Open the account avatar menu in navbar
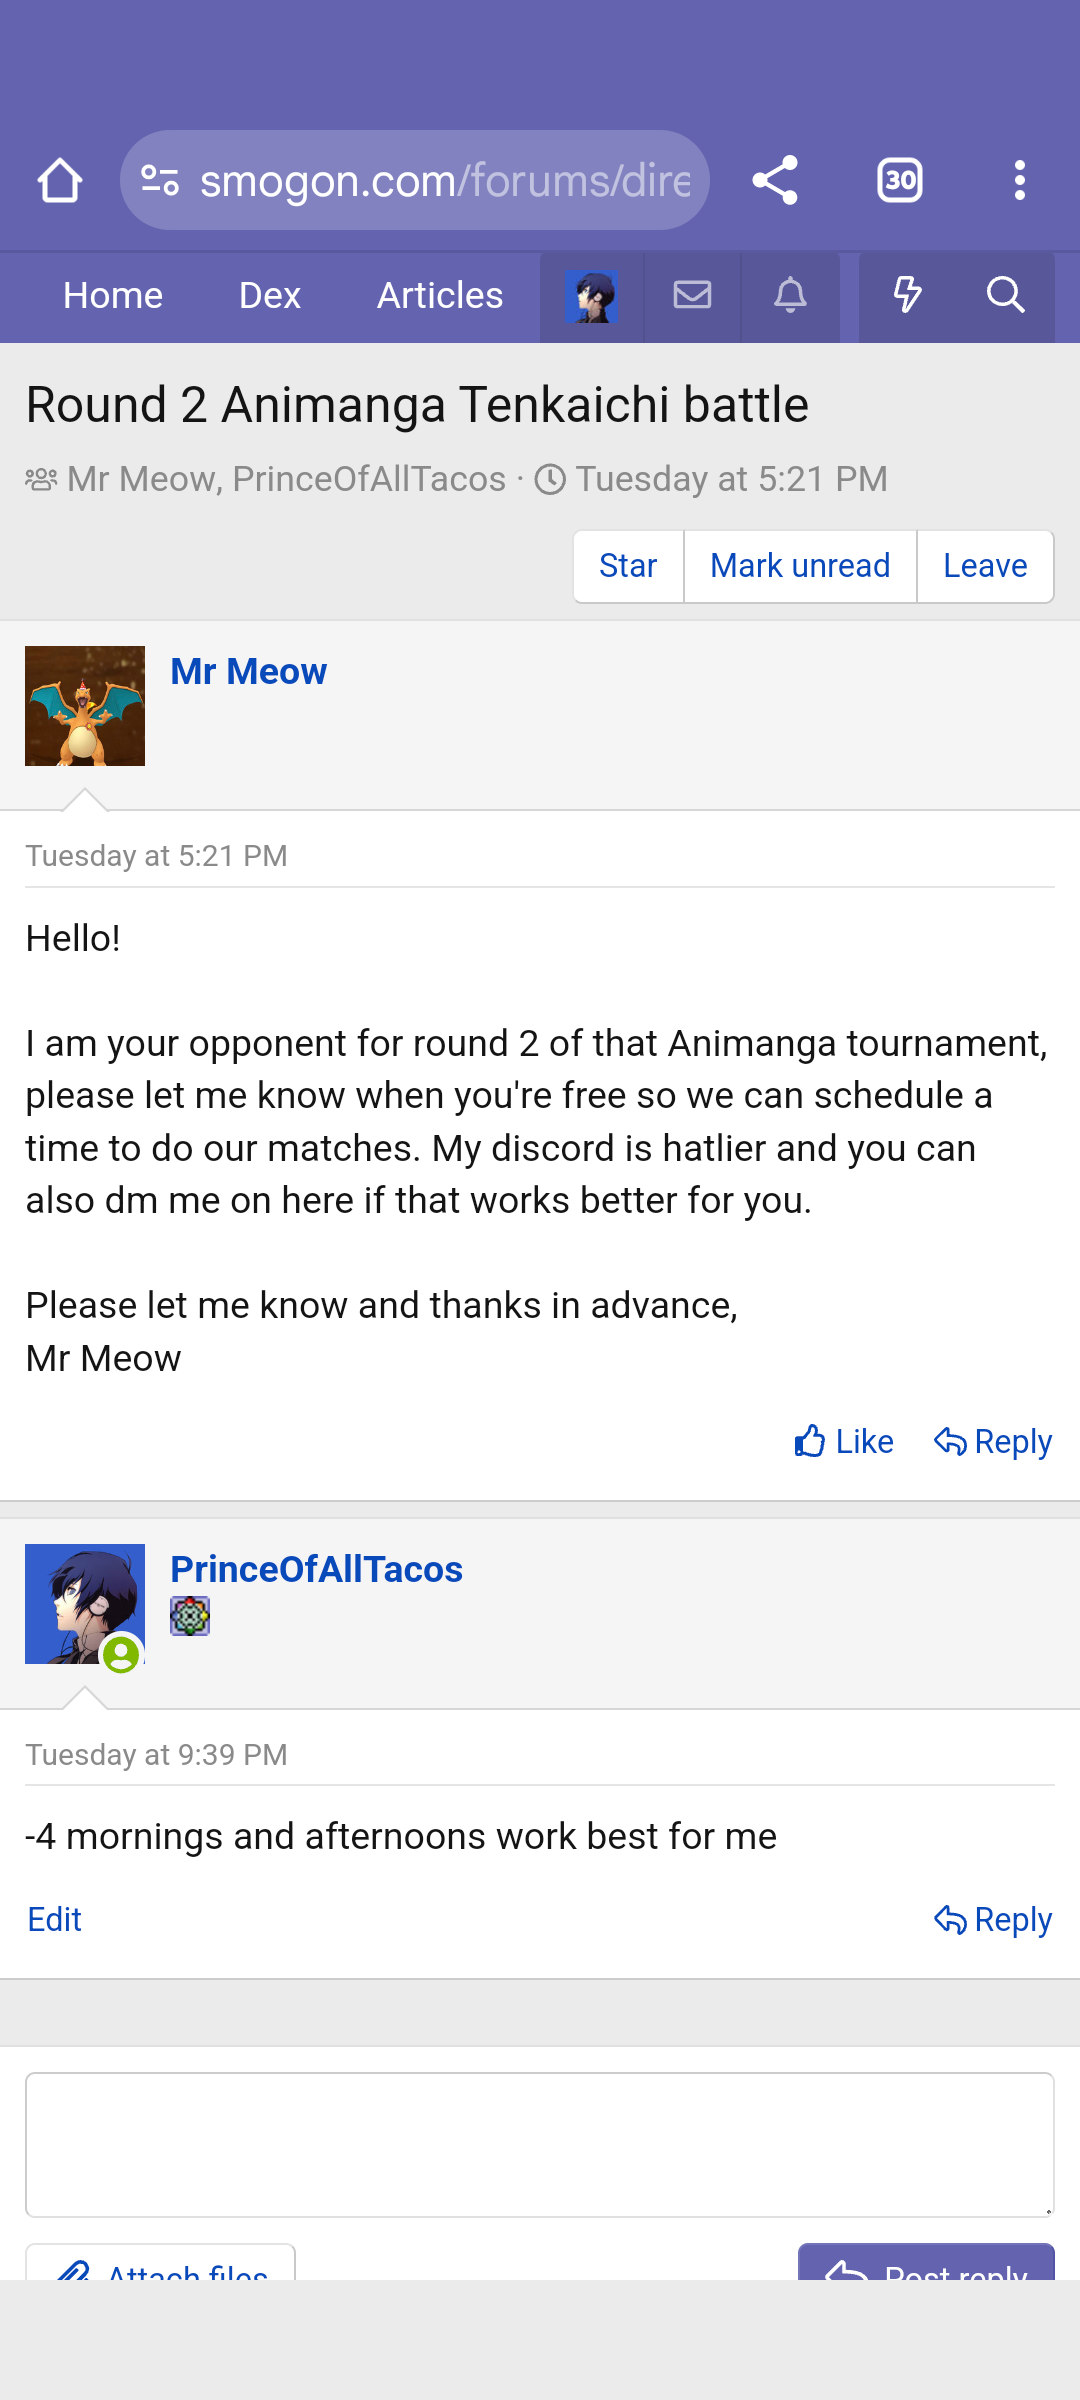This screenshot has width=1080, height=2400. point(591,297)
